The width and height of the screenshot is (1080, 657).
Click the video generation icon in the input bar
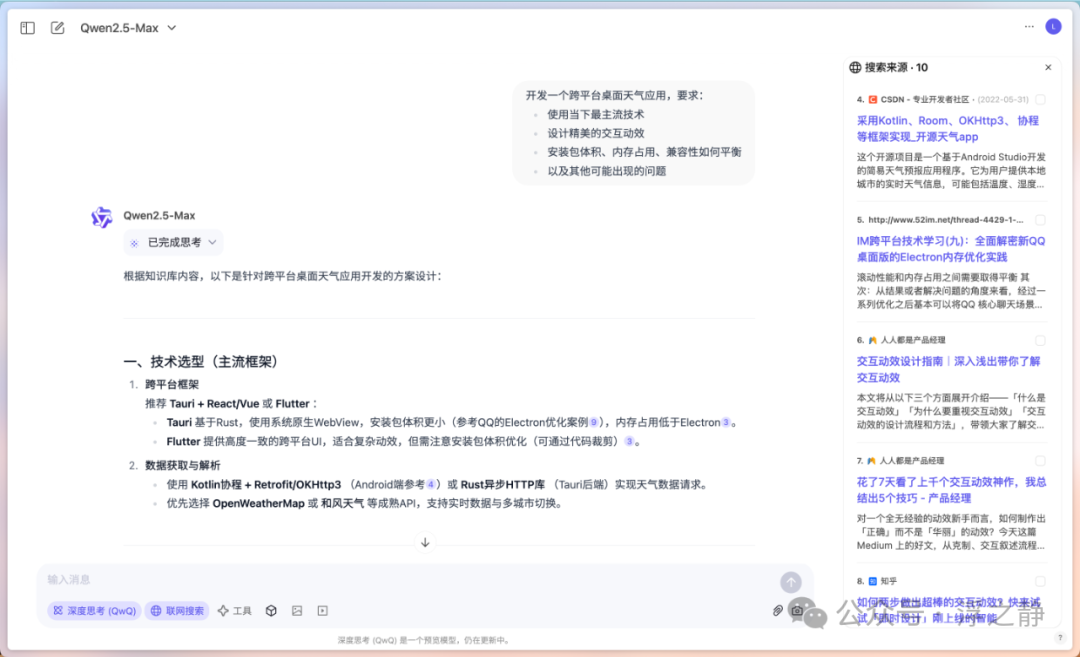[x=322, y=611]
